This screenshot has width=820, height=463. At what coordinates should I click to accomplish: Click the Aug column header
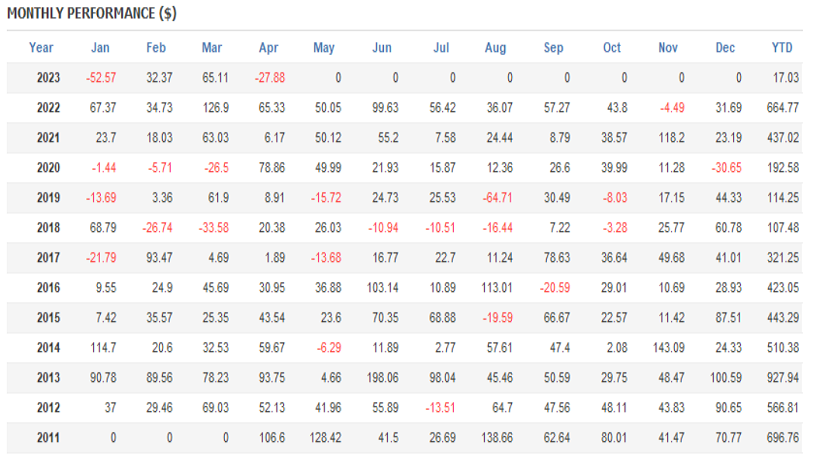[x=495, y=47]
